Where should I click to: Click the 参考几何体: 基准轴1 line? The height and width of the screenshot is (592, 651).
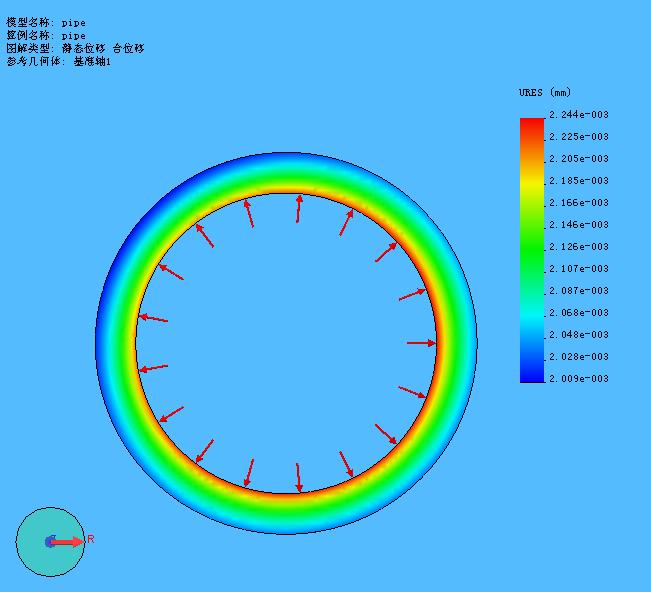tap(59, 61)
